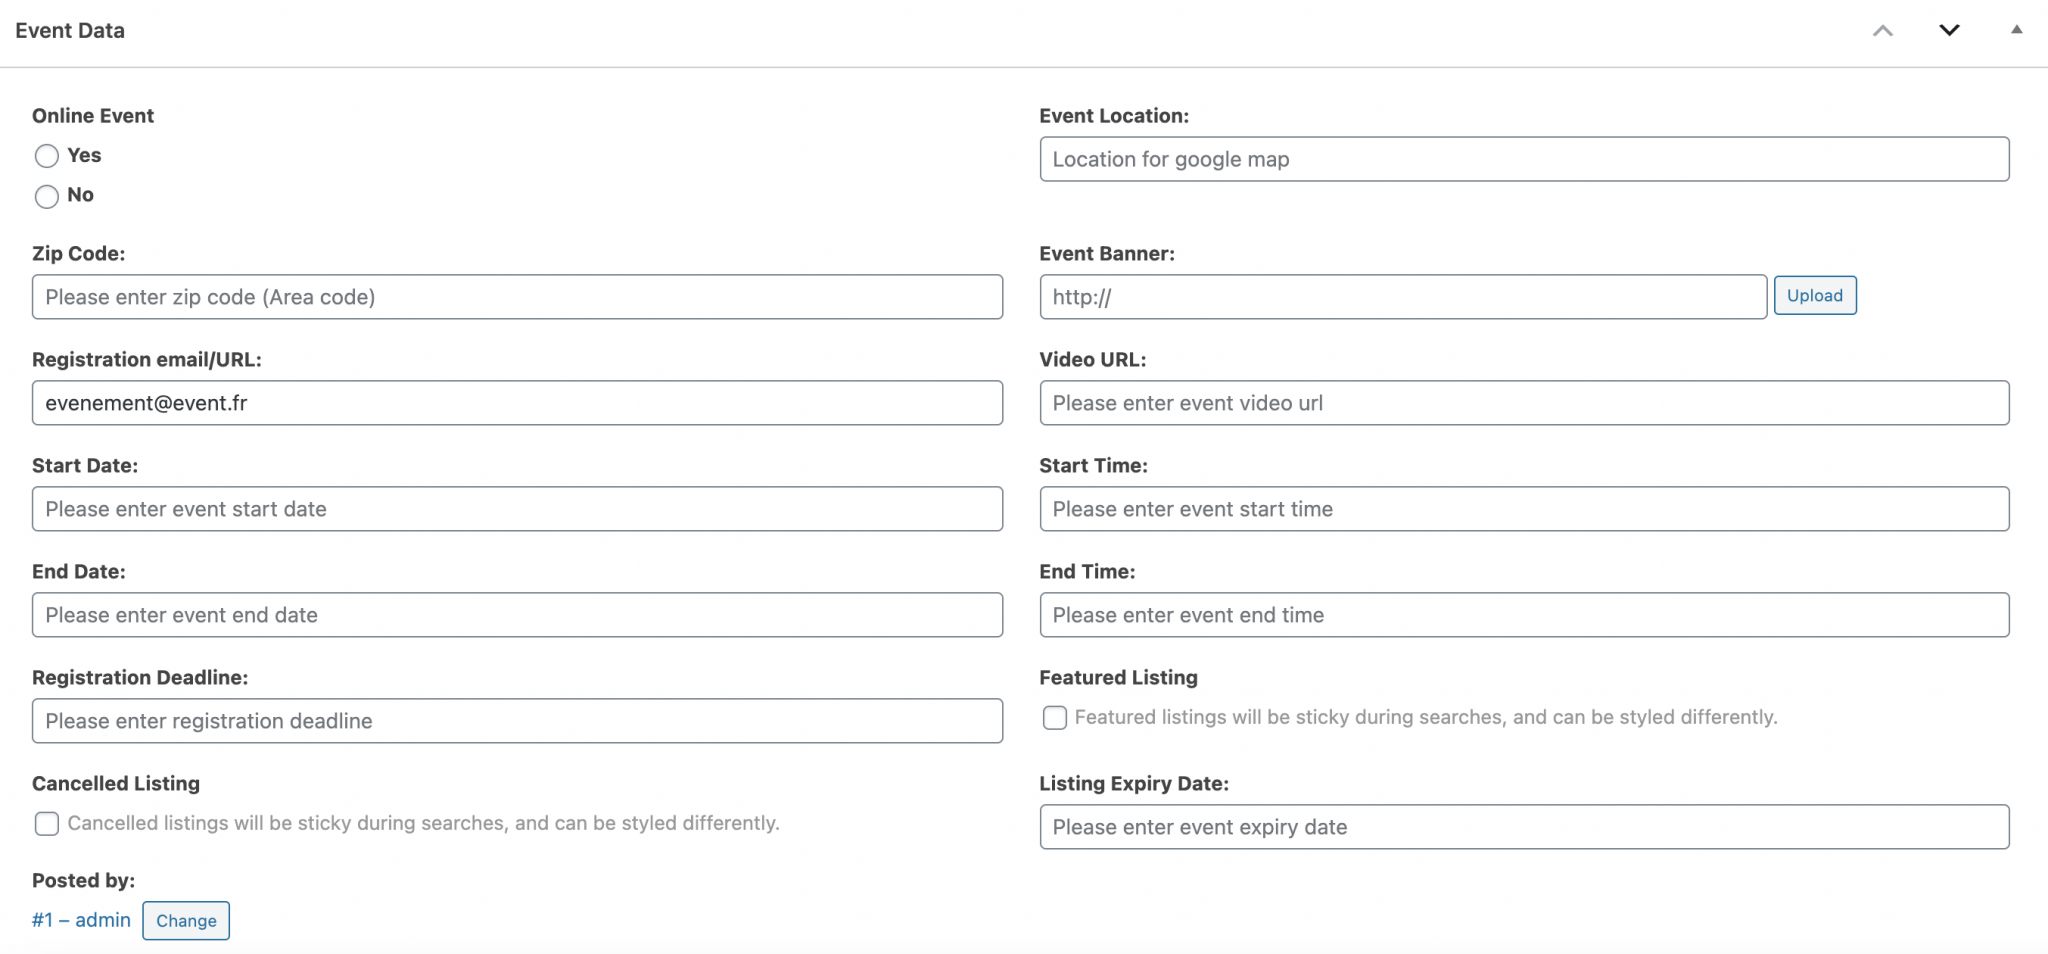Select No for Online Event
The height and width of the screenshot is (954, 2048).
pos(47,196)
